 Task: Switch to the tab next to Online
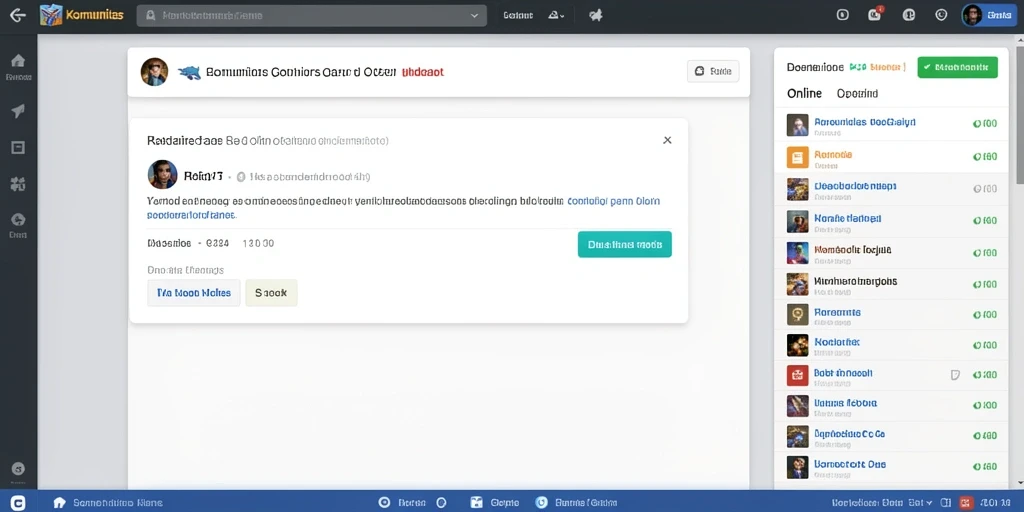click(857, 93)
